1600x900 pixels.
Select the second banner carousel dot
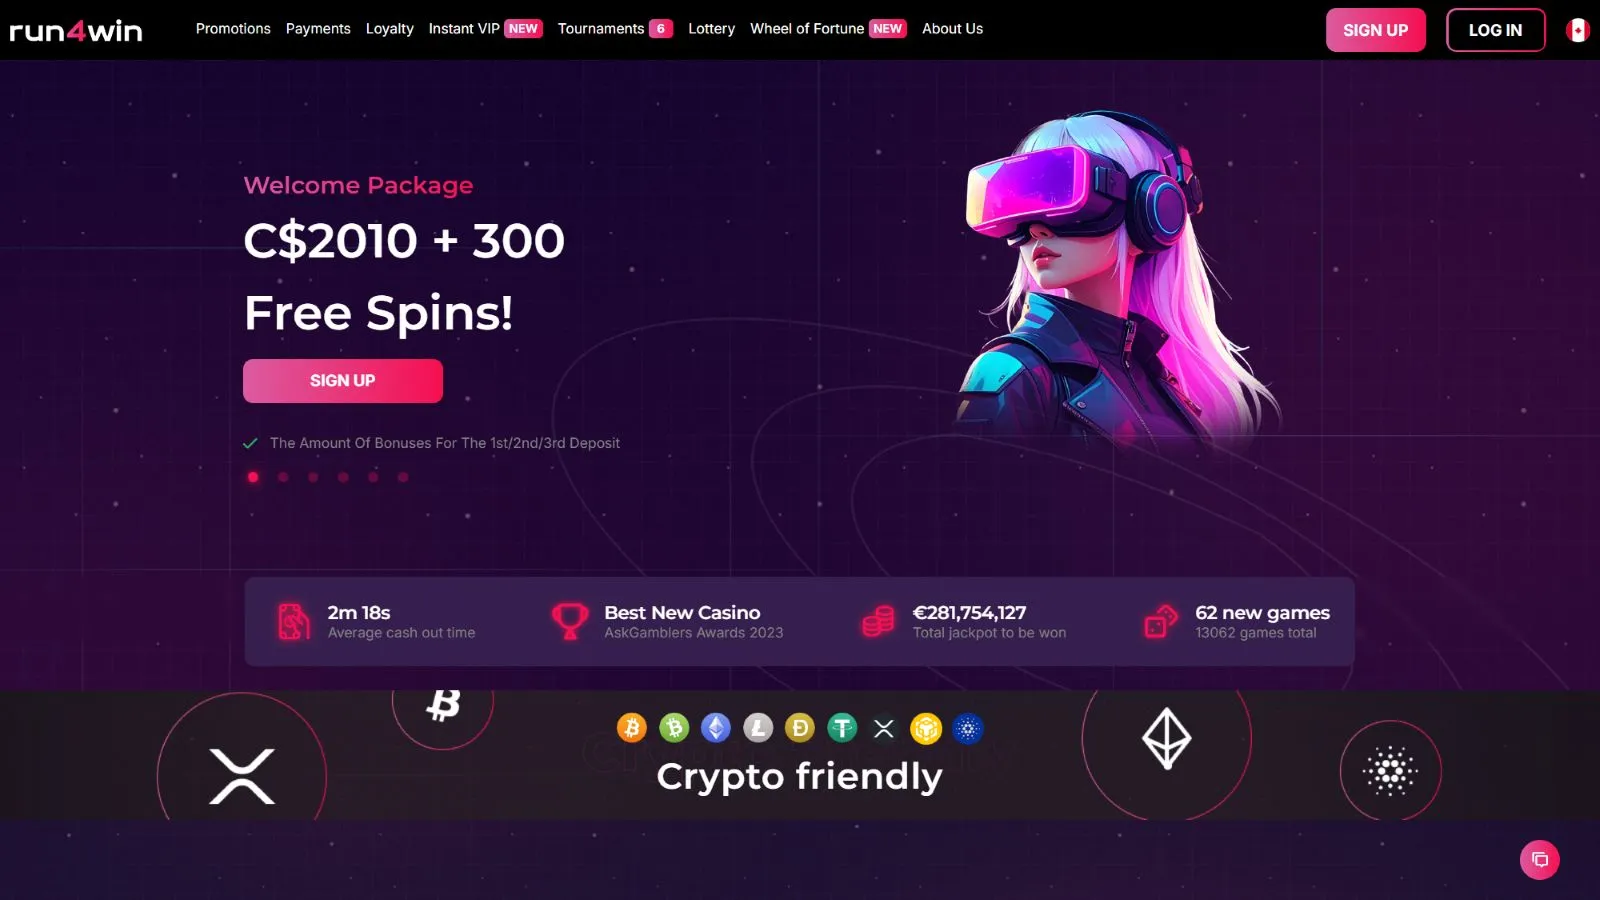click(283, 477)
